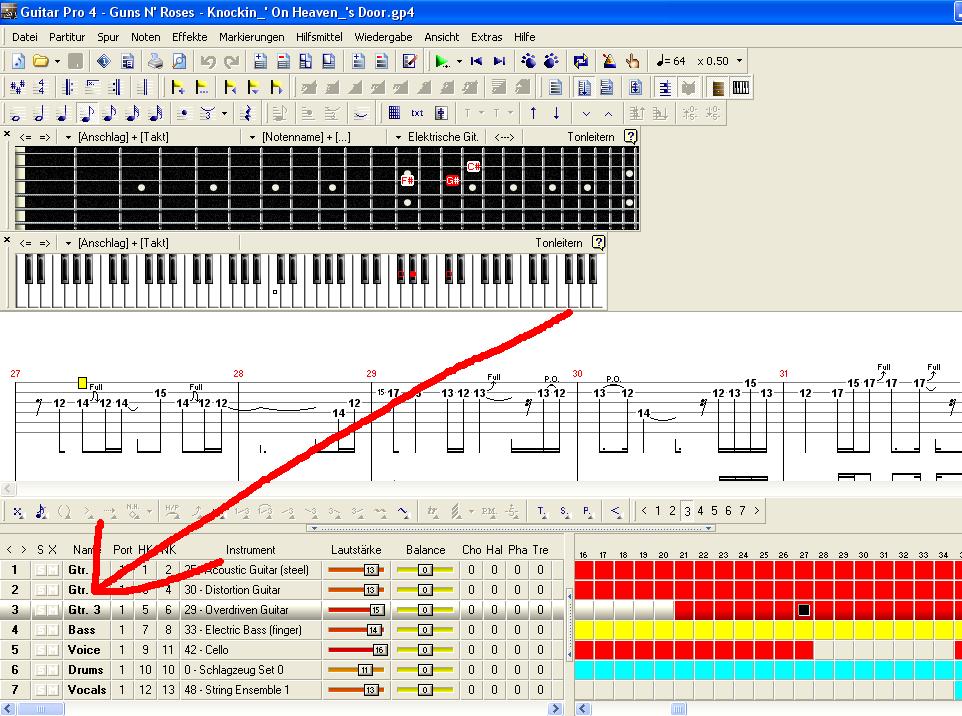Apply fade-in effect icon
The height and width of the screenshot is (716, 962).
click(615, 510)
